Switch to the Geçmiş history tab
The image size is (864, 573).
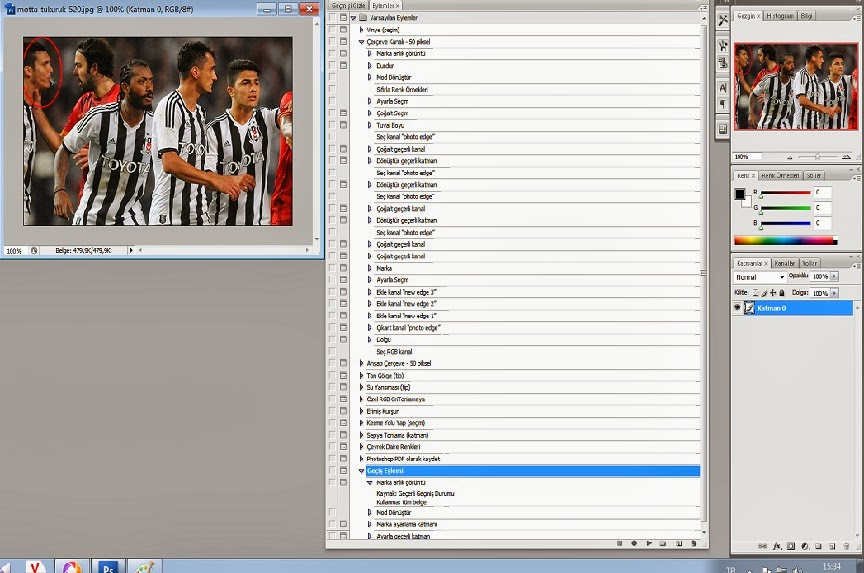348,6
